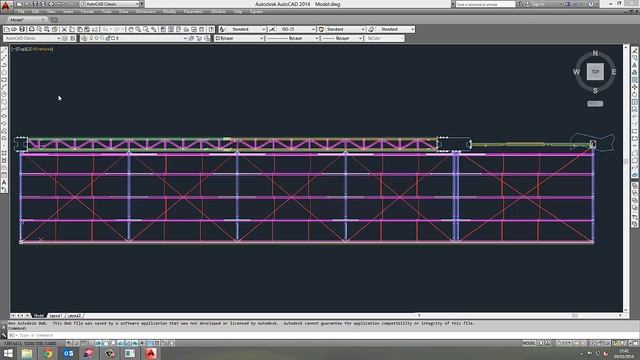The image size is (640, 360).
Task: Click the MODEL space button in status bar
Action: point(529,344)
